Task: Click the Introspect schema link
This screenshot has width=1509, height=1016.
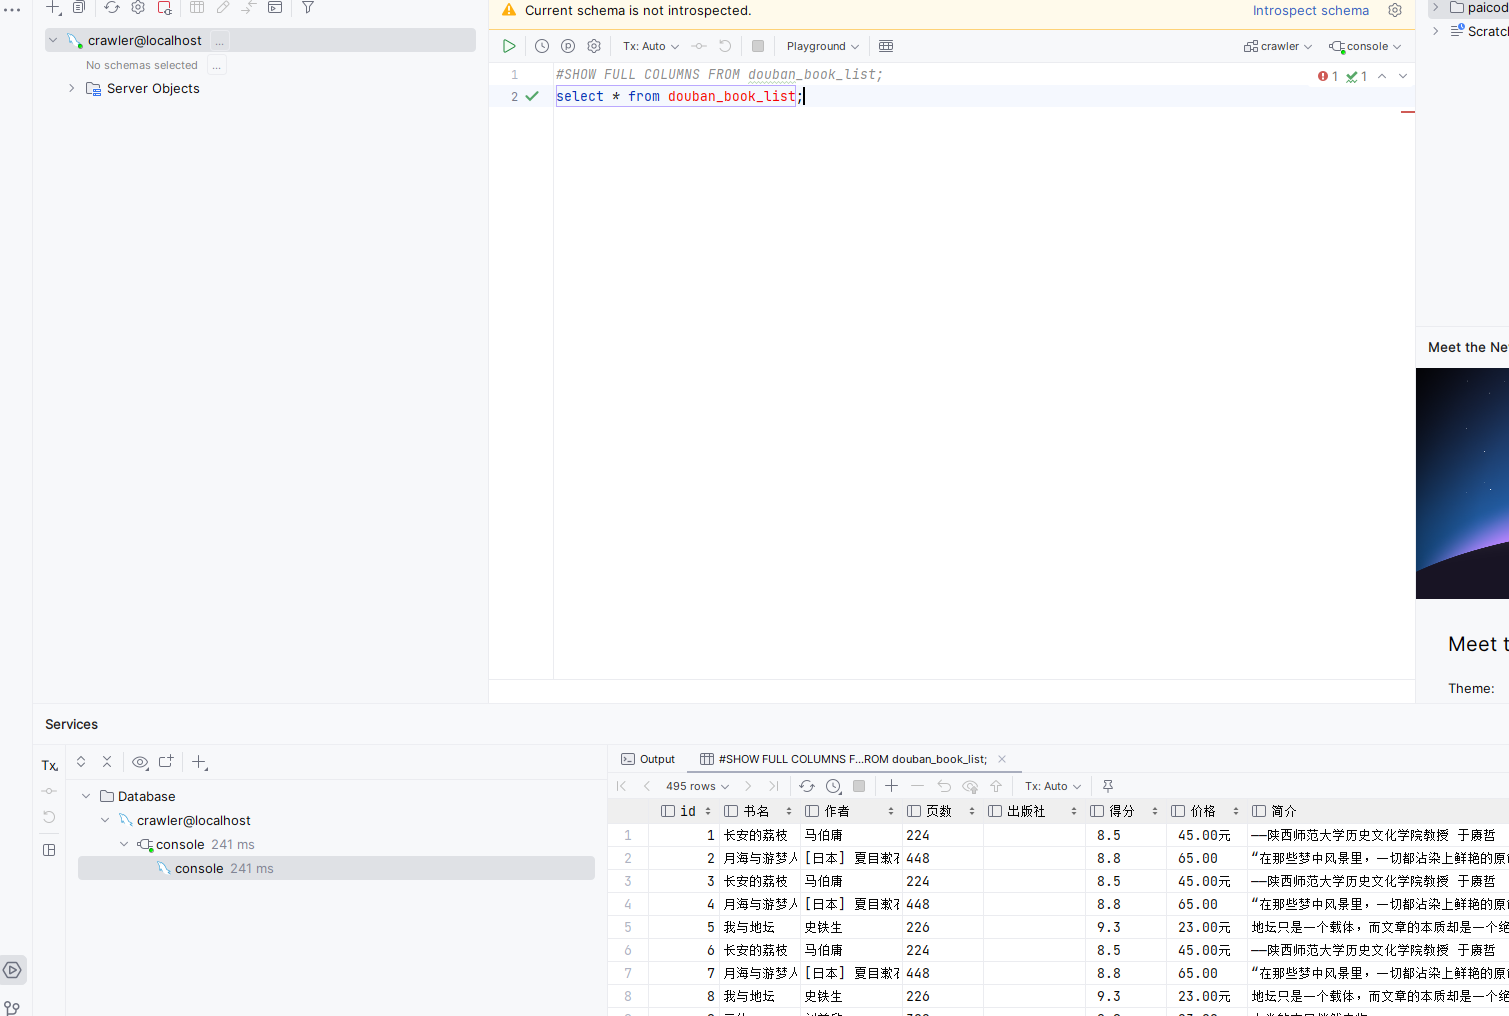Action: pyautogui.click(x=1311, y=10)
